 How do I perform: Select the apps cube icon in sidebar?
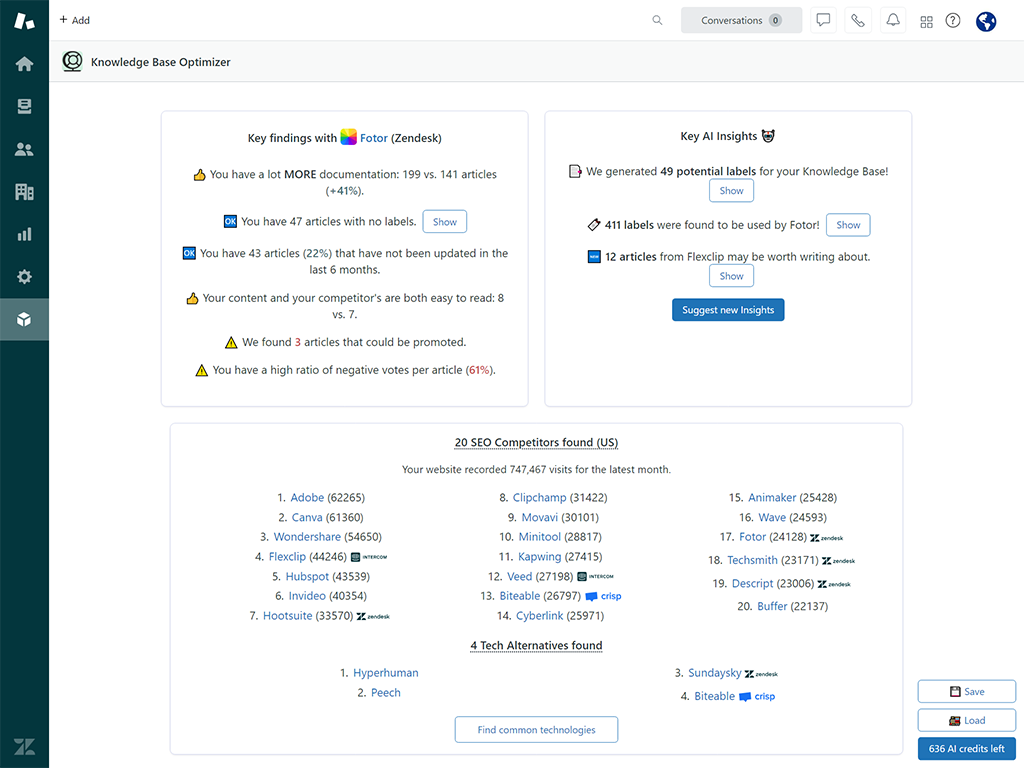coord(24,320)
